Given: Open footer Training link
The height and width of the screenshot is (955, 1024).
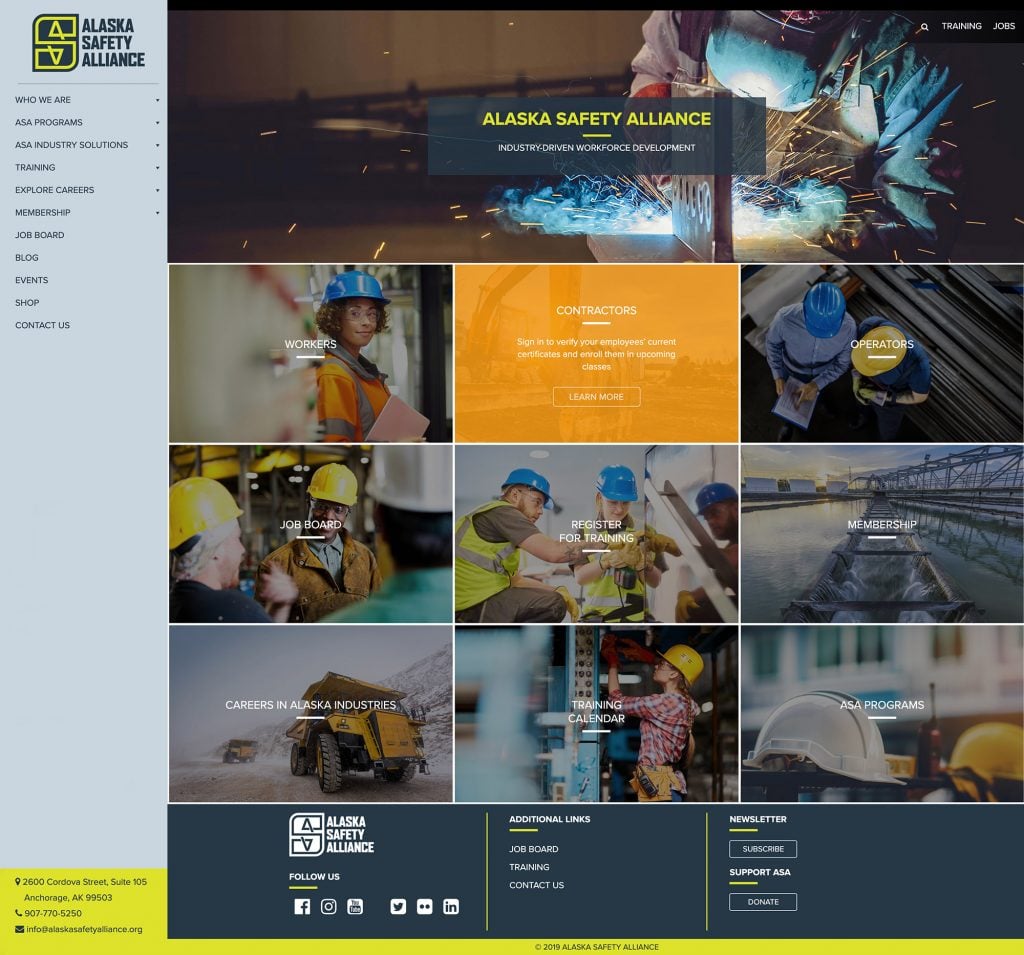Looking at the screenshot, I should (x=529, y=867).
